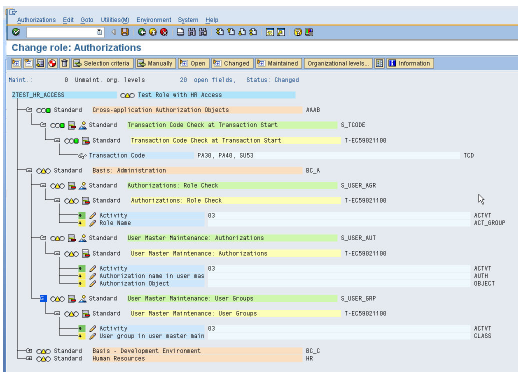Click the Manually button

[x=155, y=63]
